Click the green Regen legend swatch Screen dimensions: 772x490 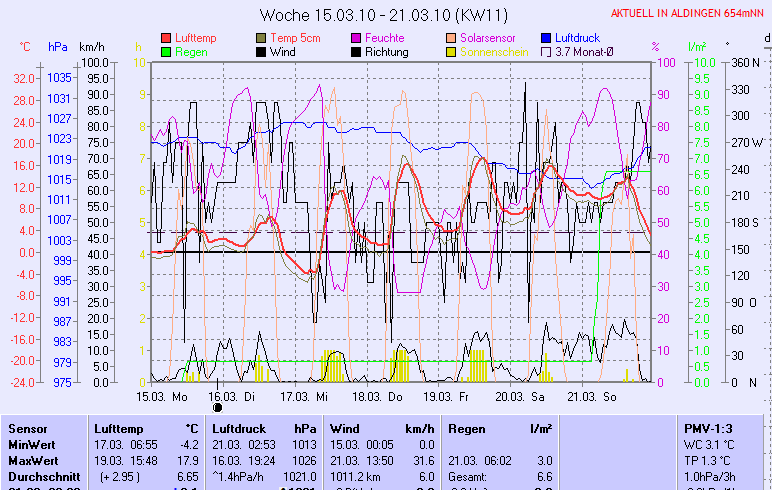click(x=166, y=52)
